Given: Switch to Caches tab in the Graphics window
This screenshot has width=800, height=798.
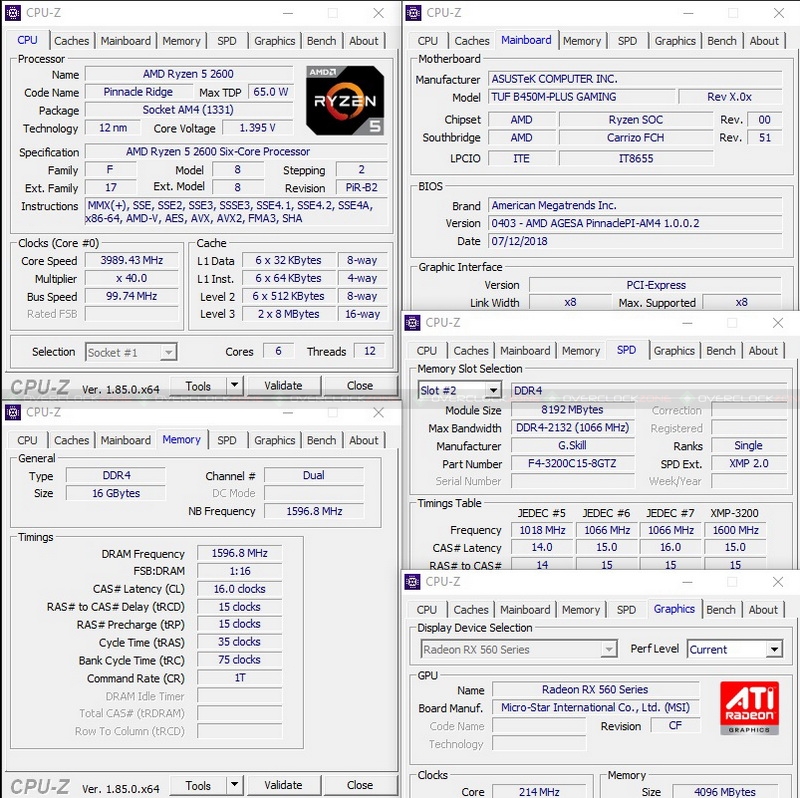Looking at the screenshot, I should [471, 609].
